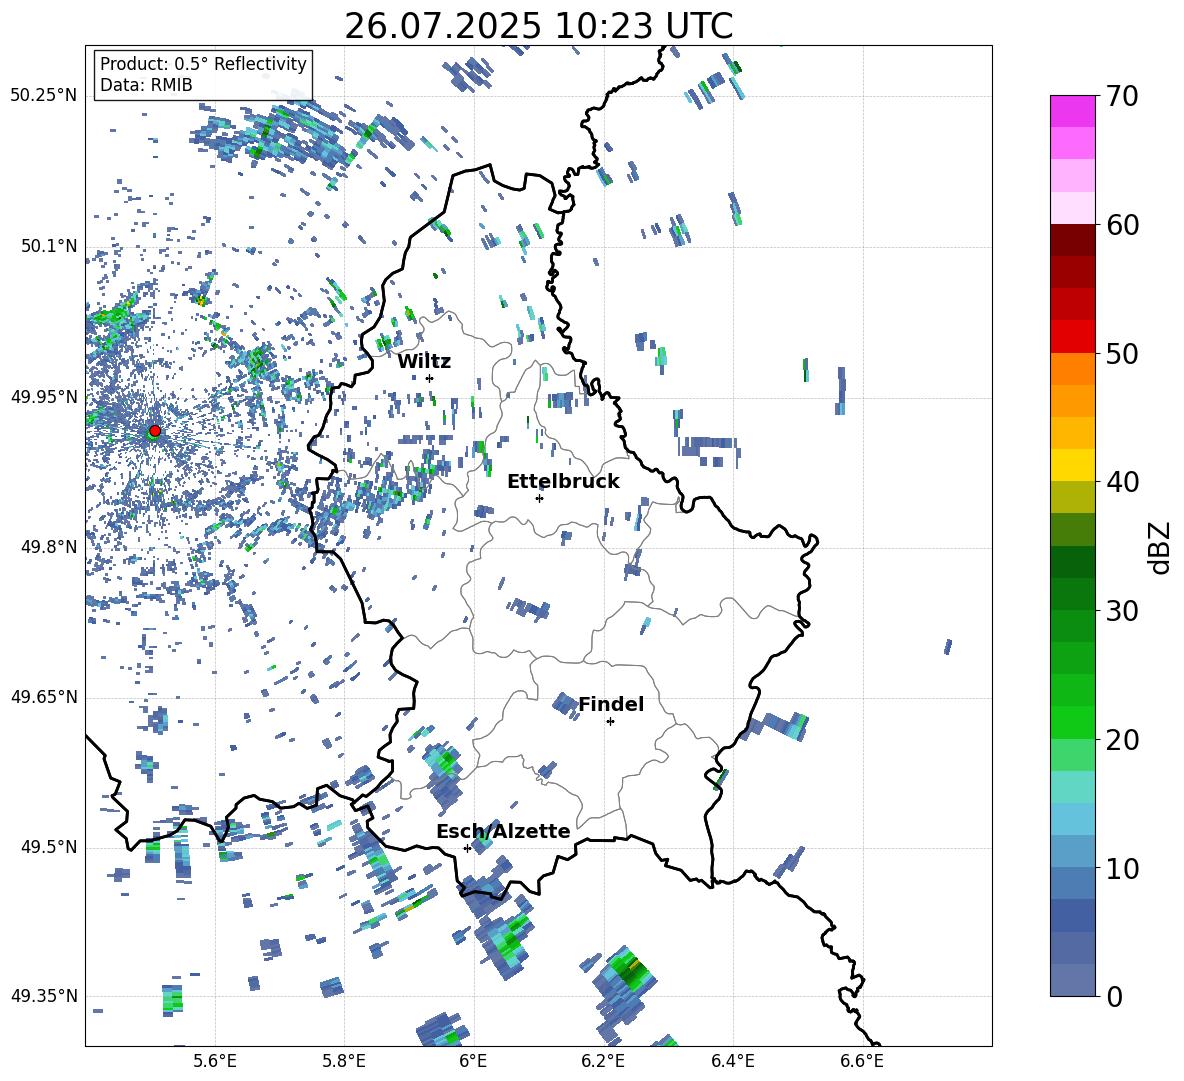Click the 20 tick label on colorbar

pos(1122,740)
